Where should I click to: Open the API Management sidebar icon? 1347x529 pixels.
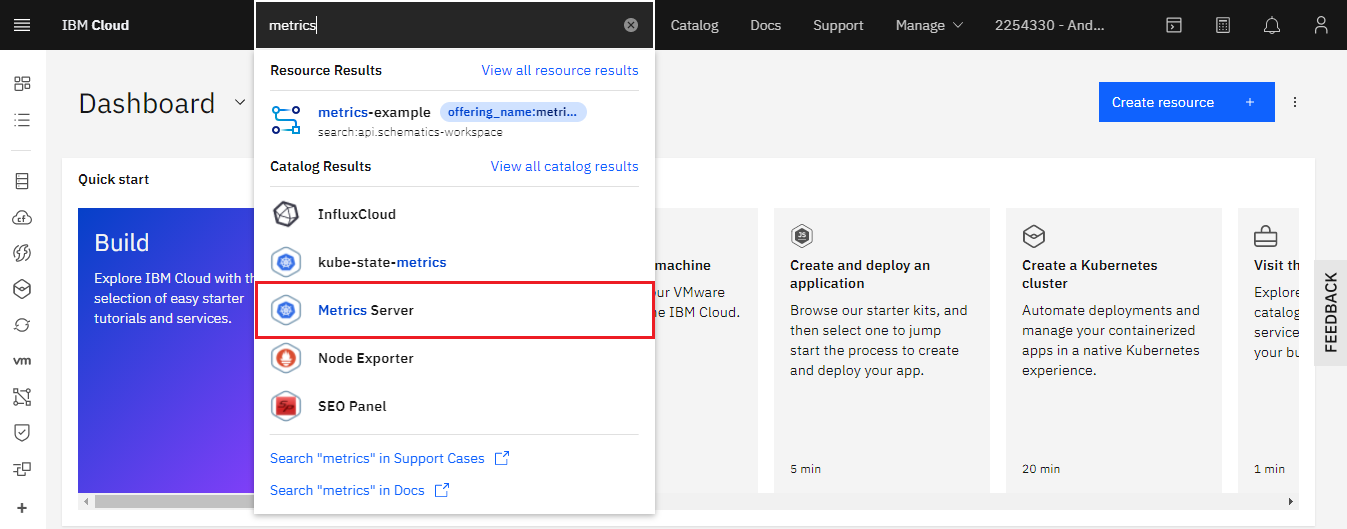(22, 469)
